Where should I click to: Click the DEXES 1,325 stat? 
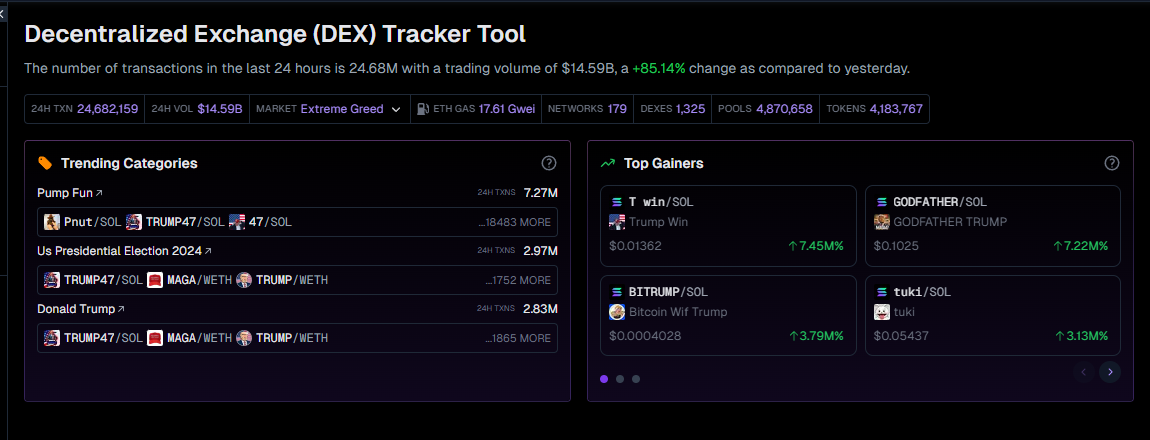pos(673,109)
